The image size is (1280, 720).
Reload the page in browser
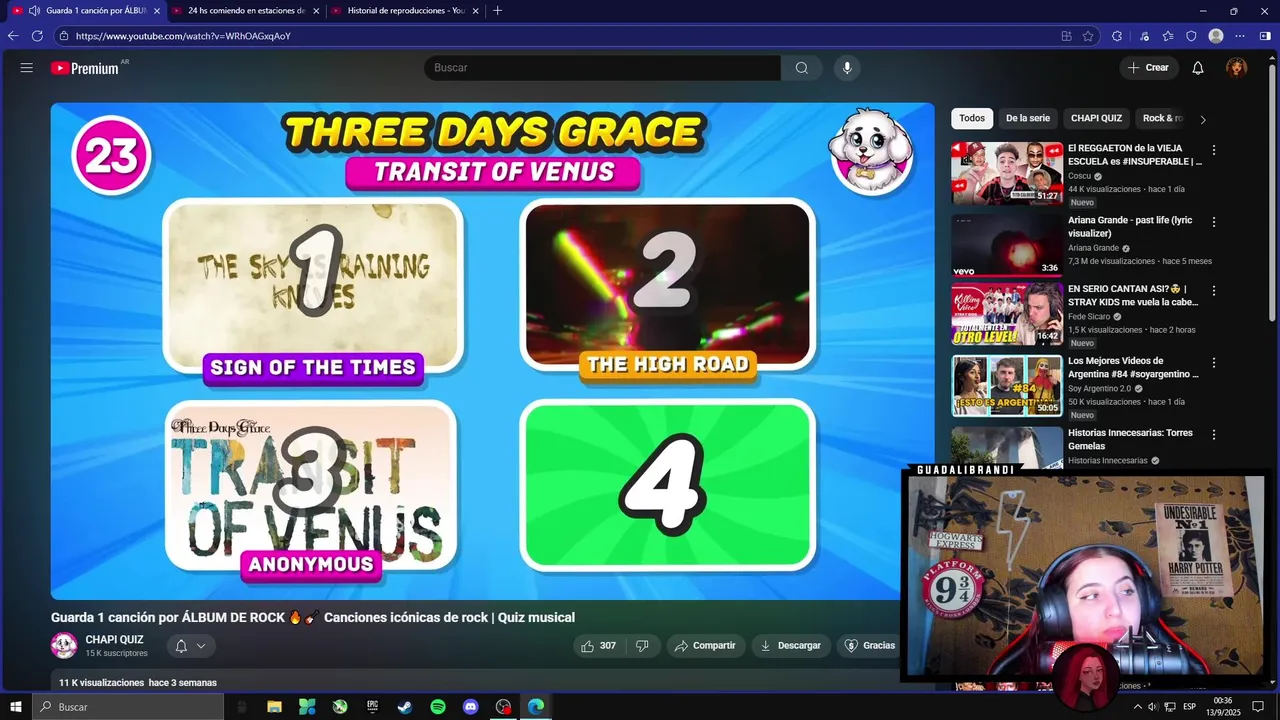(x=37, y=36)
